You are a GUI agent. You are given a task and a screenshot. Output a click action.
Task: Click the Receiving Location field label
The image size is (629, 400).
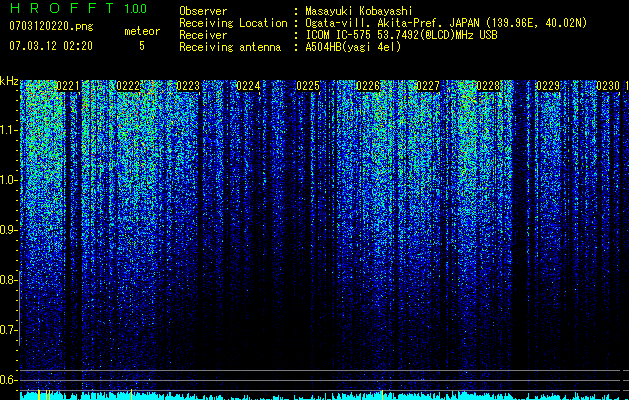coord(233,23)
